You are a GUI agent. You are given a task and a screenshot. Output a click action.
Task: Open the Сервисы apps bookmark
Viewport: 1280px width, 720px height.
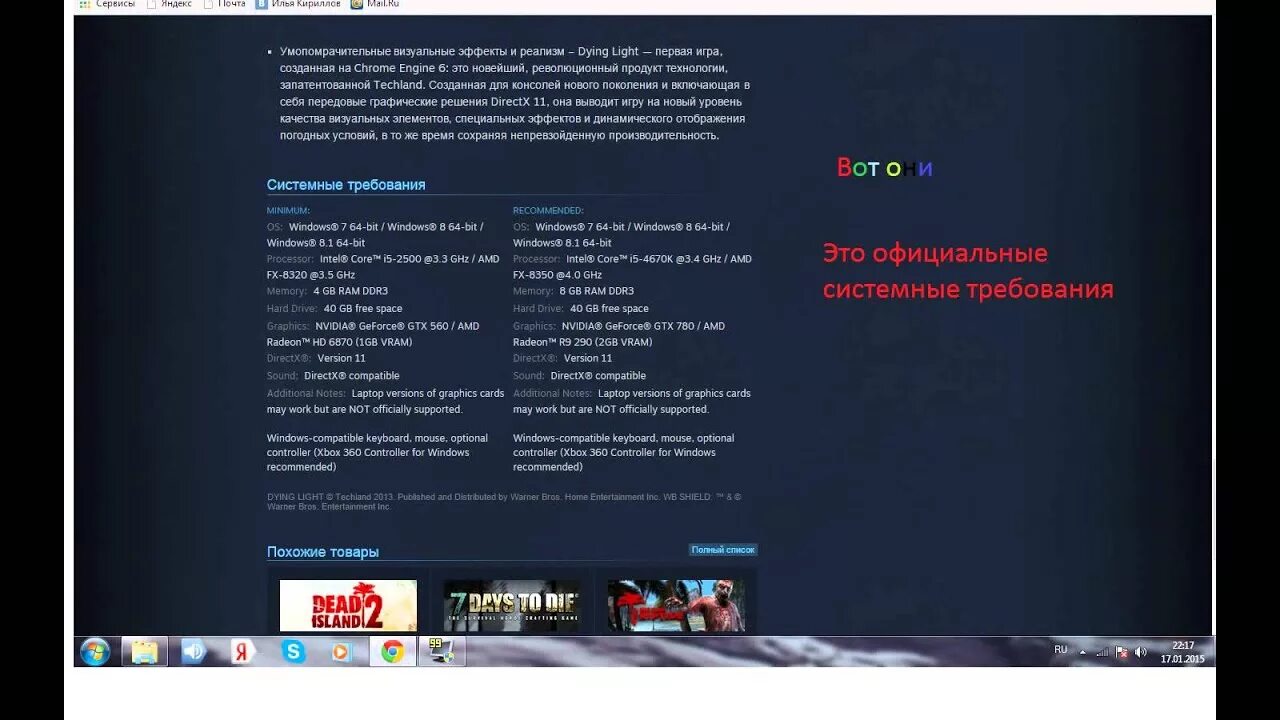click(x=107, y=4)
